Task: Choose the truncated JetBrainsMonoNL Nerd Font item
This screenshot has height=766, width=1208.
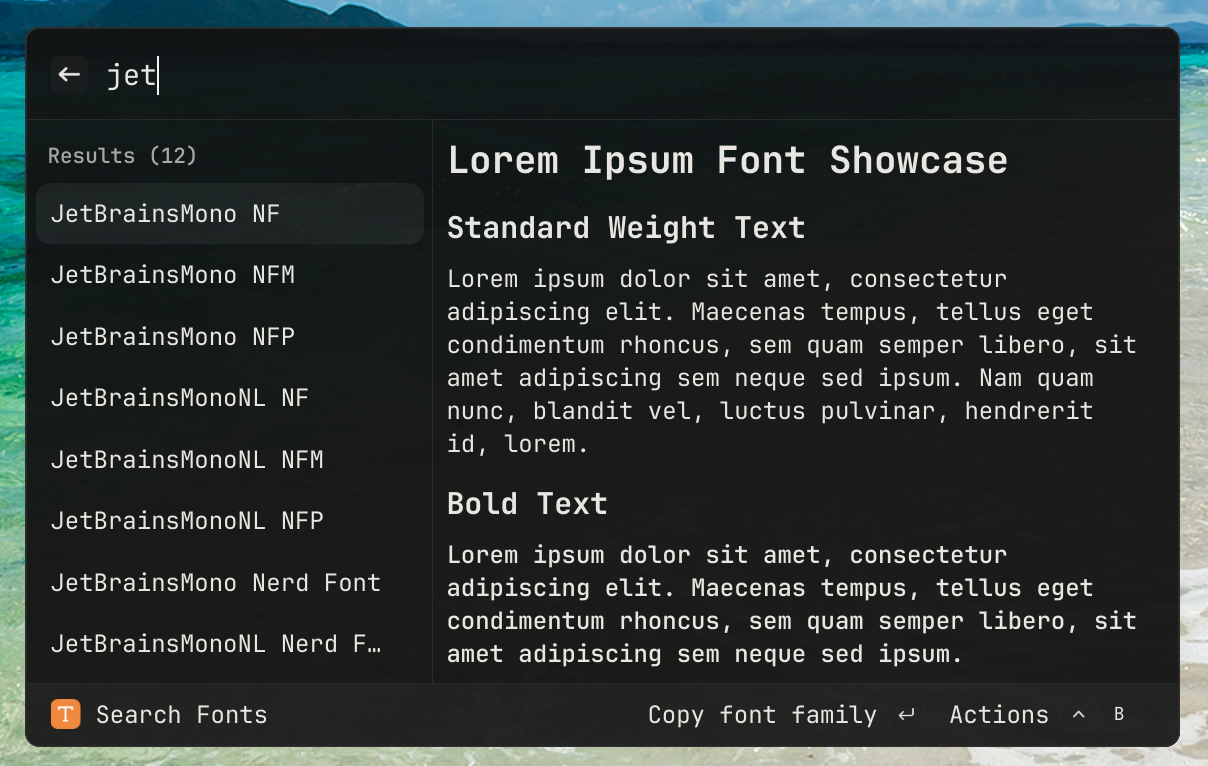Action: click(229, 644)
